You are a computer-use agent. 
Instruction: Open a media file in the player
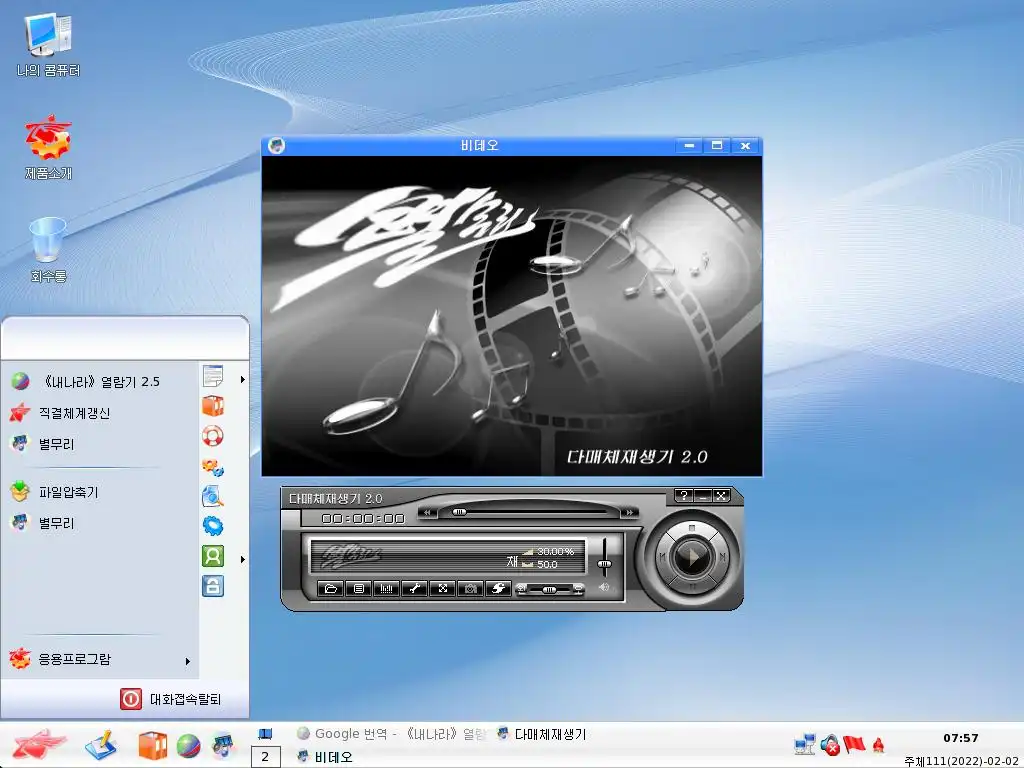[330, 588]
